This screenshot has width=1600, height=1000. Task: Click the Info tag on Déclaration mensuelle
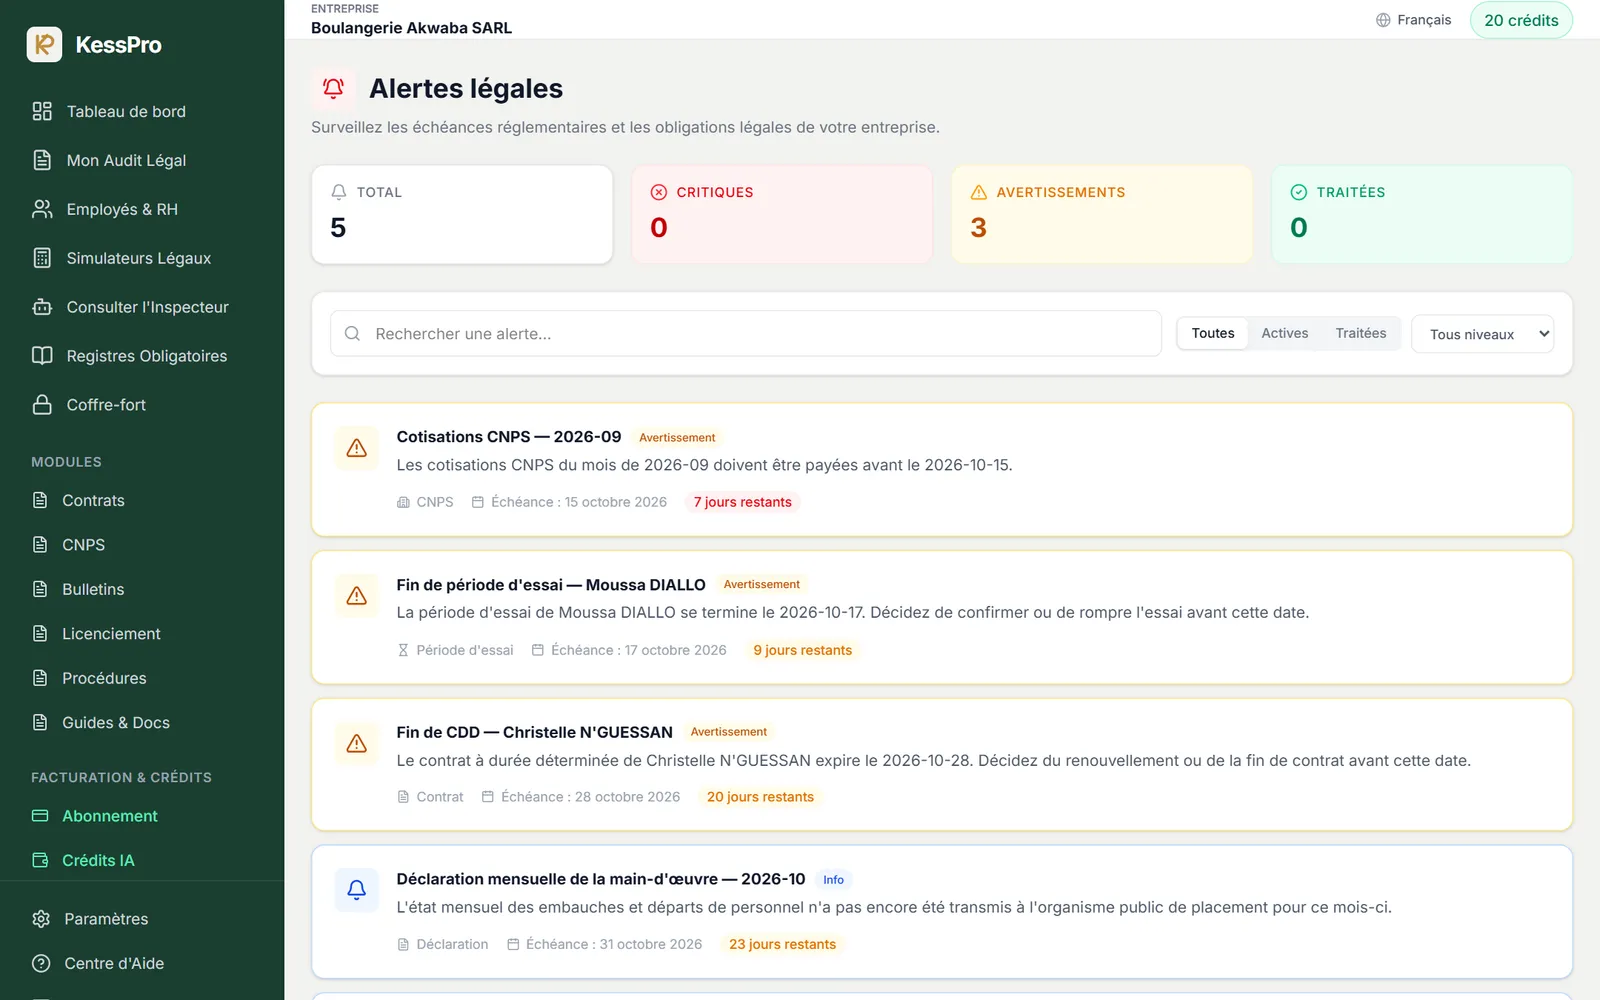[x=834, y=880]
